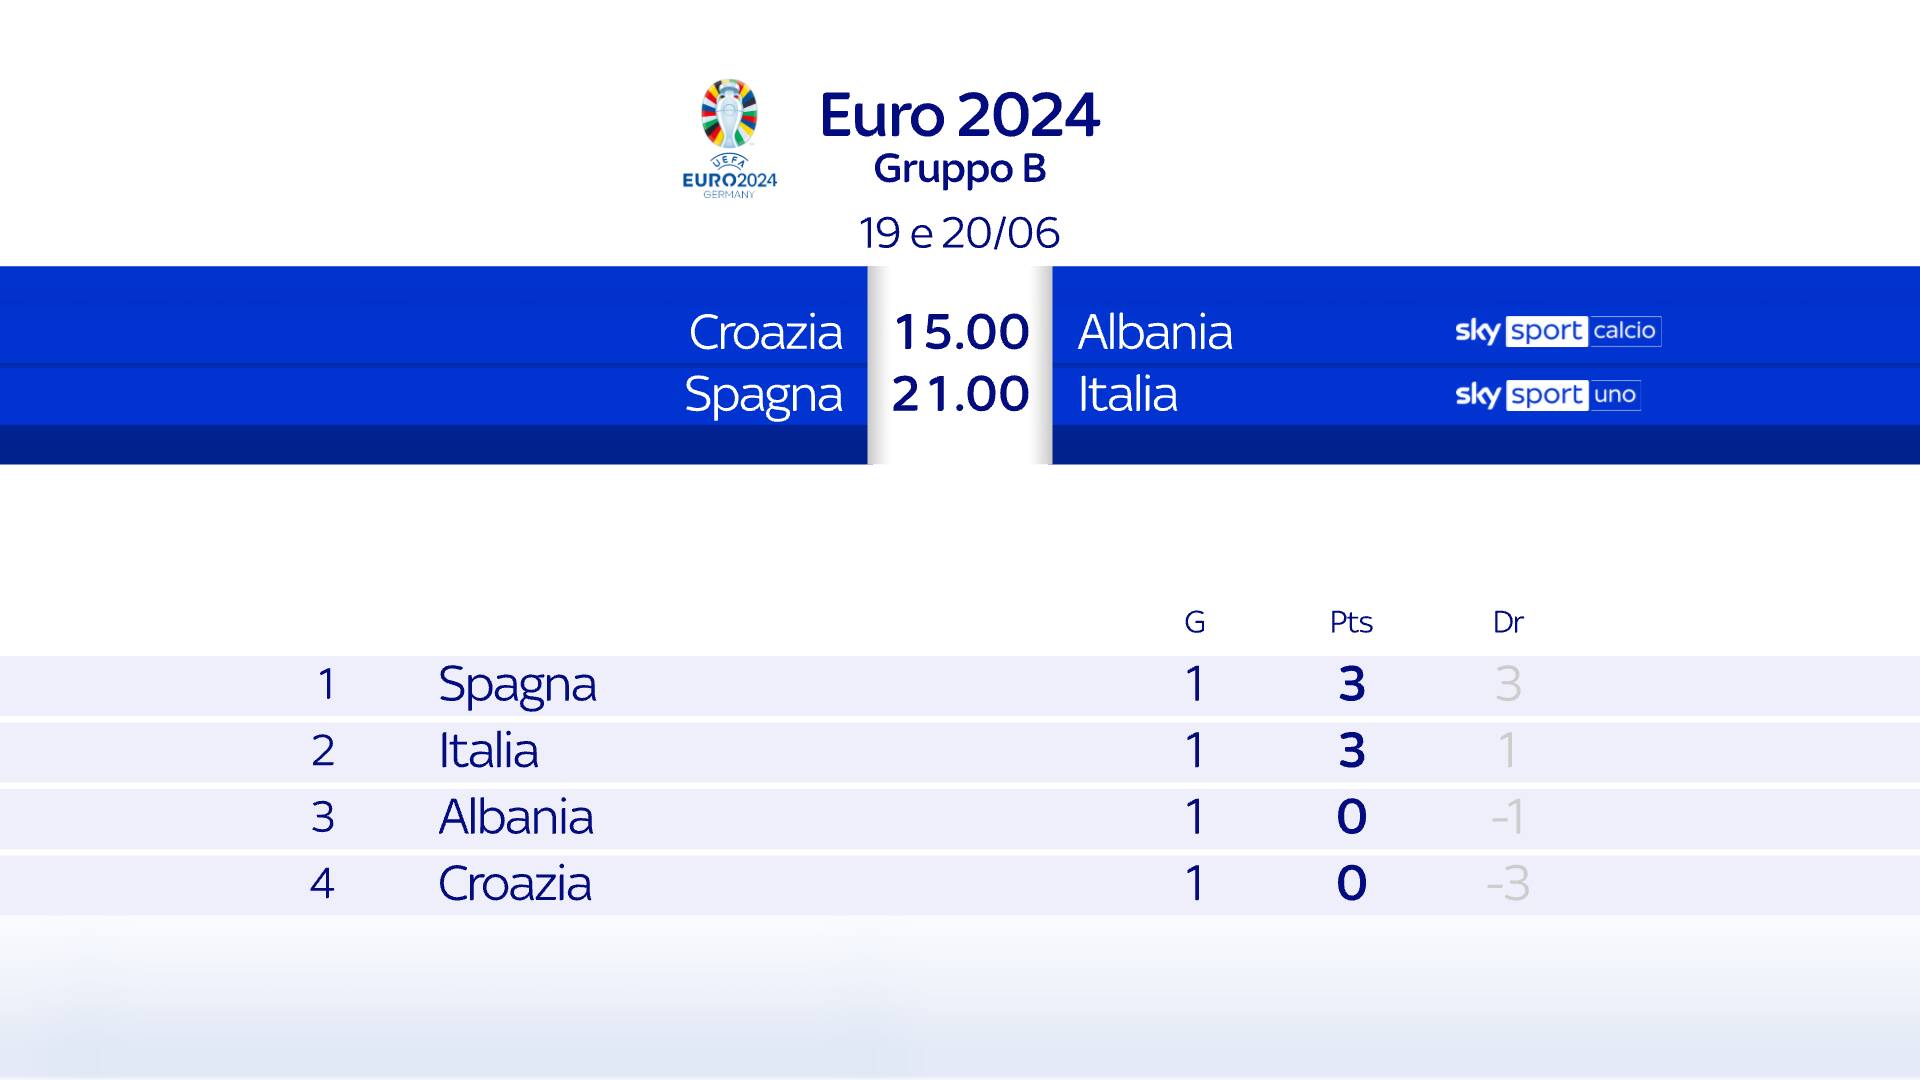The height and width of the screenshot is (1080, 1920).
Task: Click the Sky Sport Uno channel logo
Action: pos(1547,395)
